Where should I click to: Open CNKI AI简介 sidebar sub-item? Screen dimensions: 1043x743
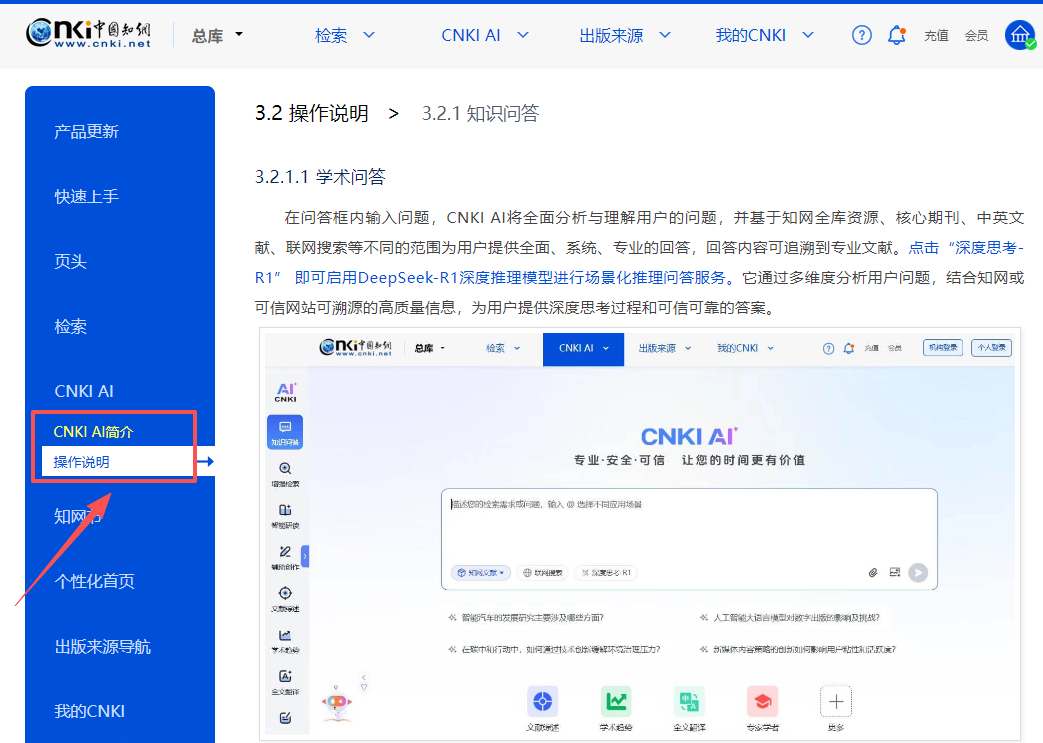(93, 432)
